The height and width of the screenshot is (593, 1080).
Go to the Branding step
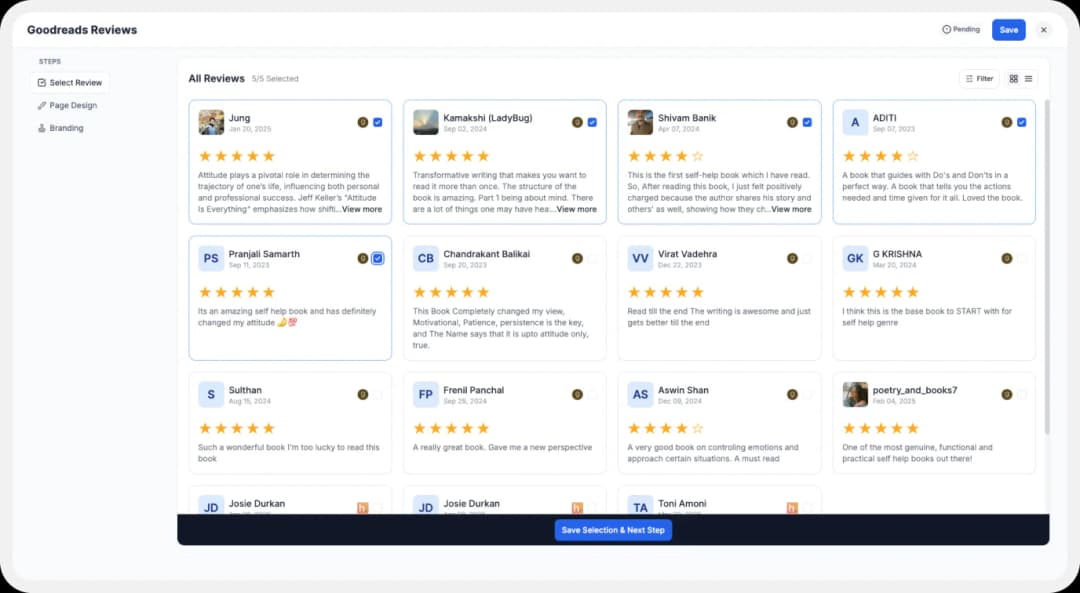coord(66,128)
